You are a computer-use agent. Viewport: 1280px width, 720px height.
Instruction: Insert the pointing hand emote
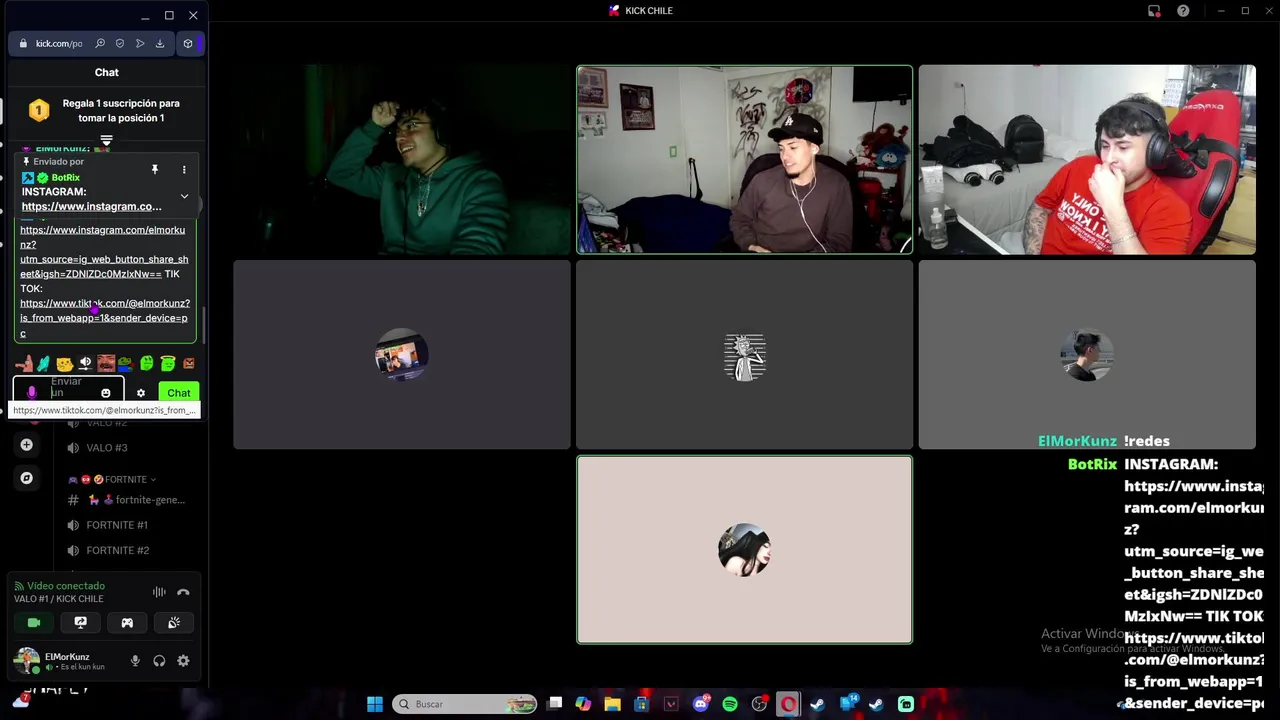point(24,364)
